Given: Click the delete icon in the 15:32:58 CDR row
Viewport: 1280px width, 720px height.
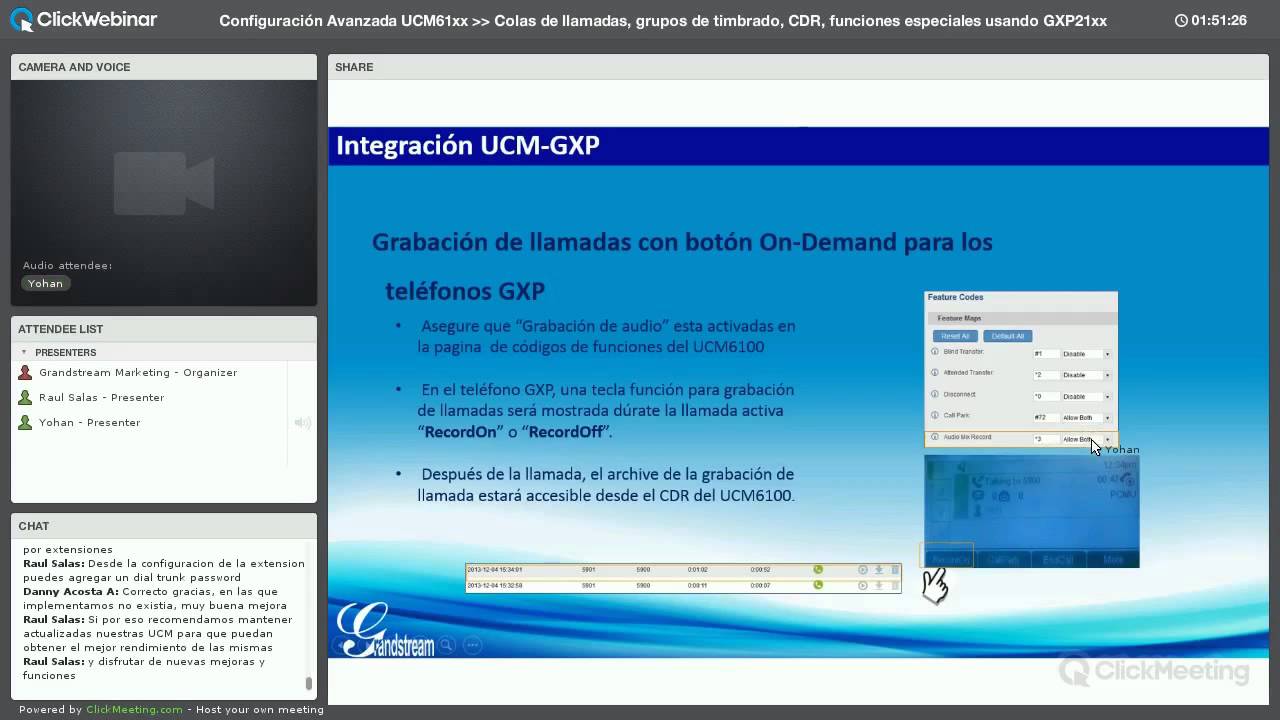Looking at the screenshot, I should pos(895,585).
